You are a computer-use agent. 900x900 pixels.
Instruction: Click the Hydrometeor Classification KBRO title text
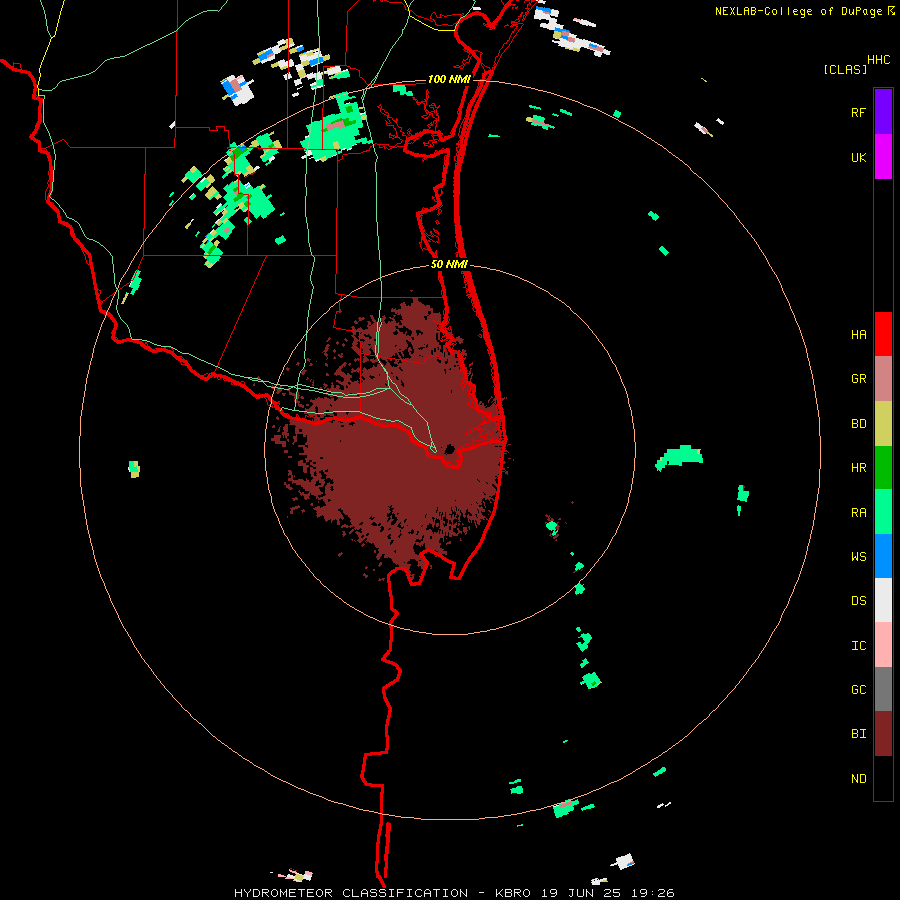pos(454,893)
